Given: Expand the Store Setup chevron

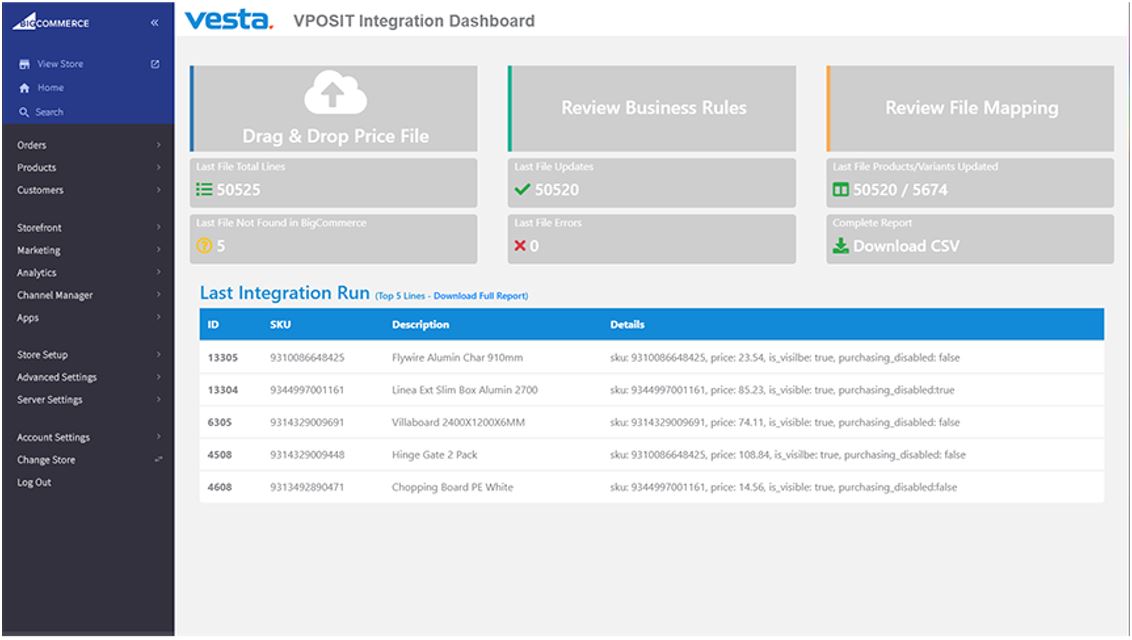Looking at the screenshot, I should tap(158, 354).
